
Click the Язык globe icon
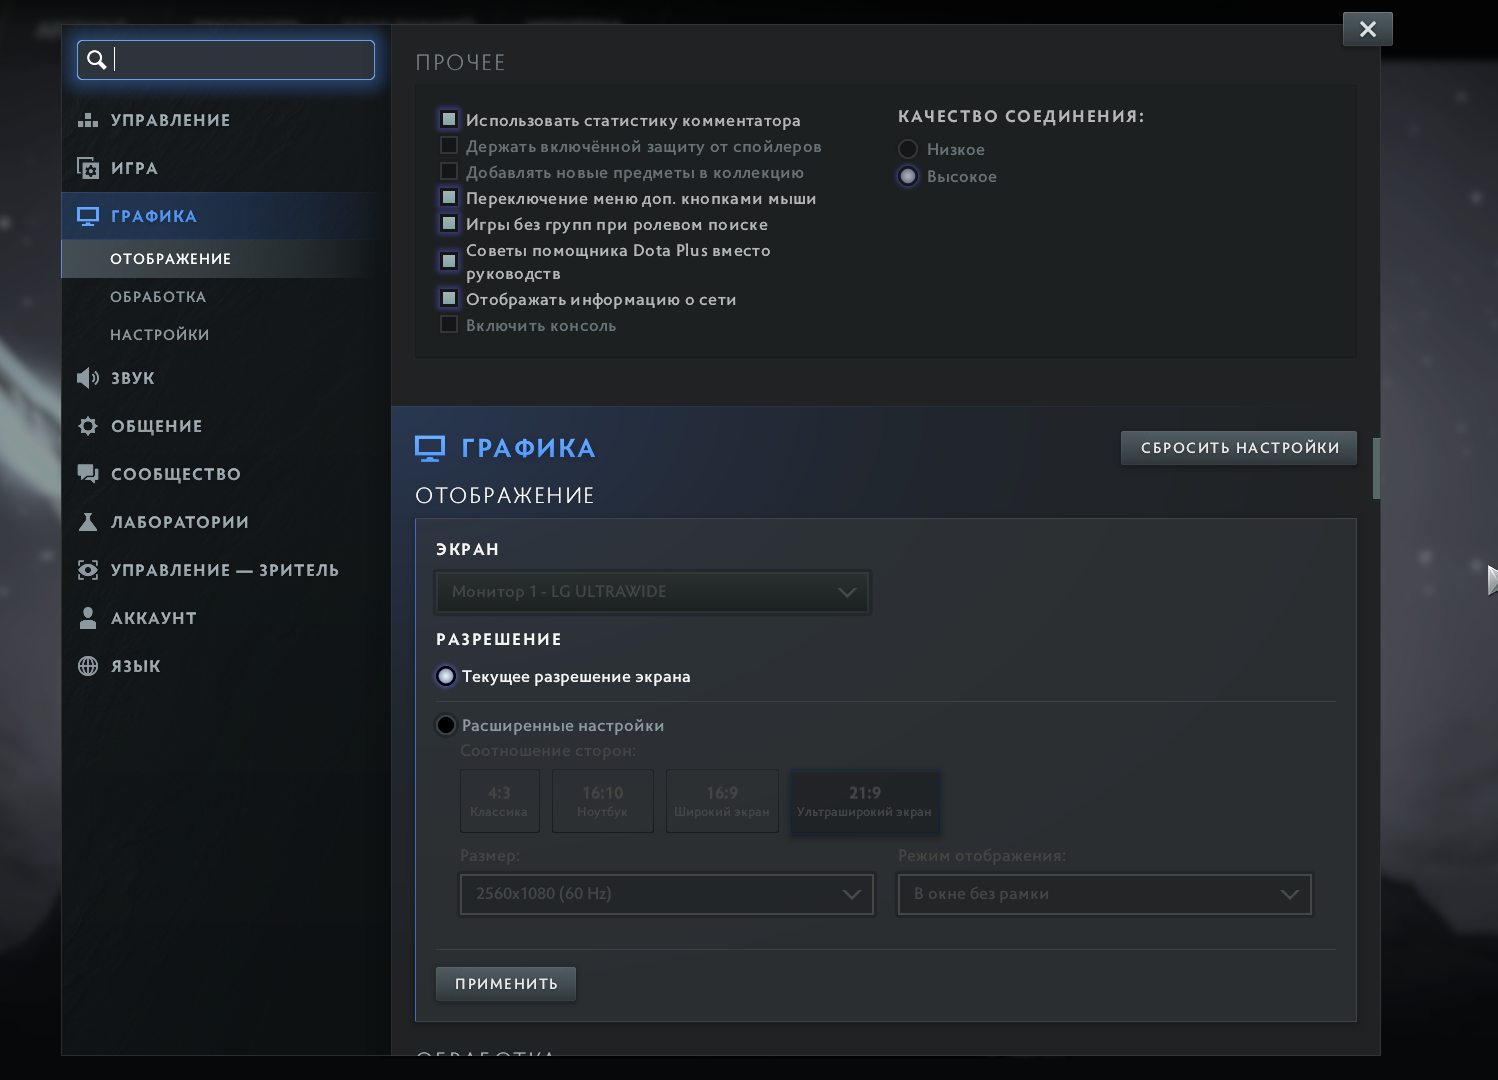point(88,666)
